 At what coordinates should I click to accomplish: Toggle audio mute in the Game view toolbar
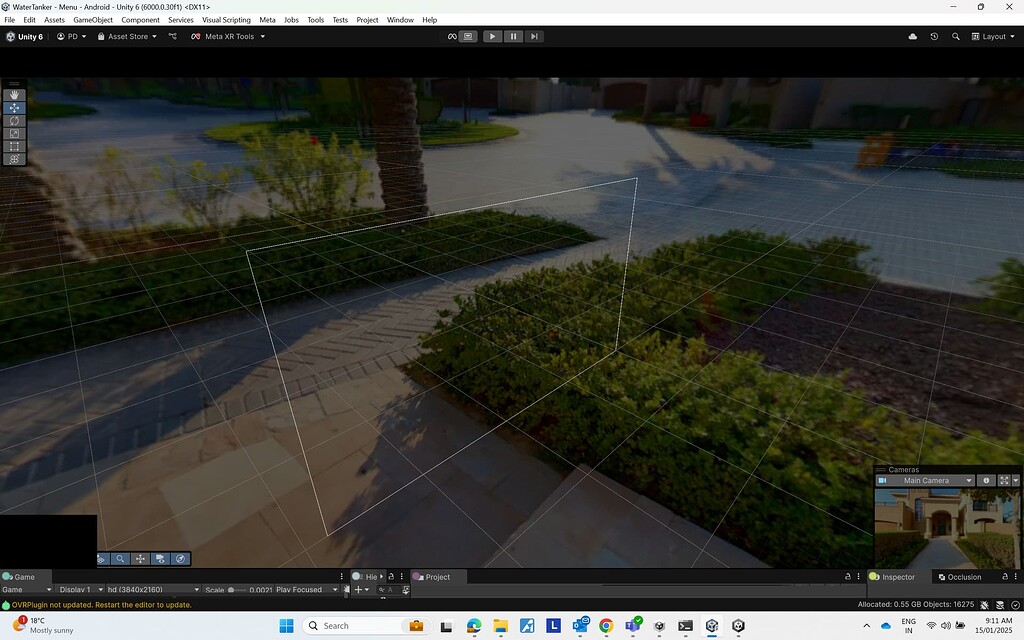[x=347, y=589]
